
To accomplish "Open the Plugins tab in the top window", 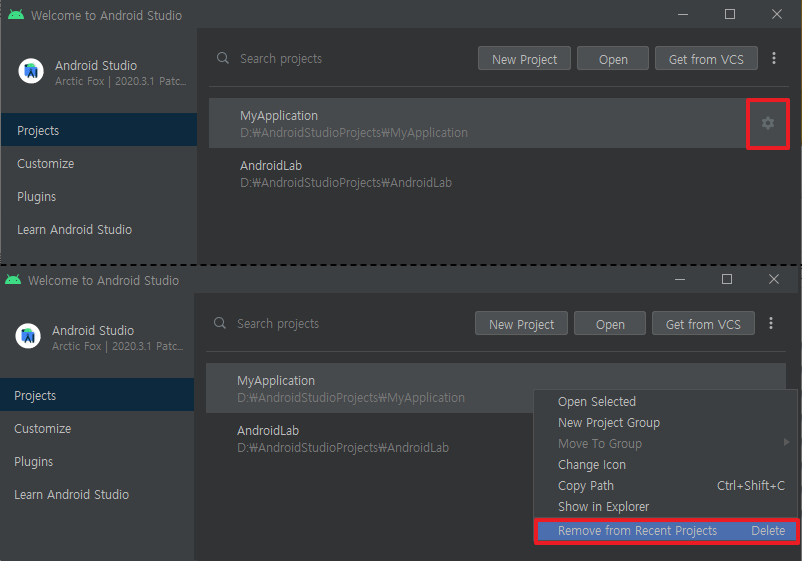I will tap(99, 196).
